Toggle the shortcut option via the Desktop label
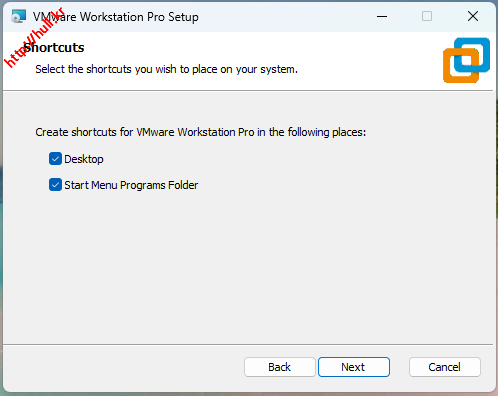Image resolution: width=498 pixels, height=396 pixels. click(84, 159)
